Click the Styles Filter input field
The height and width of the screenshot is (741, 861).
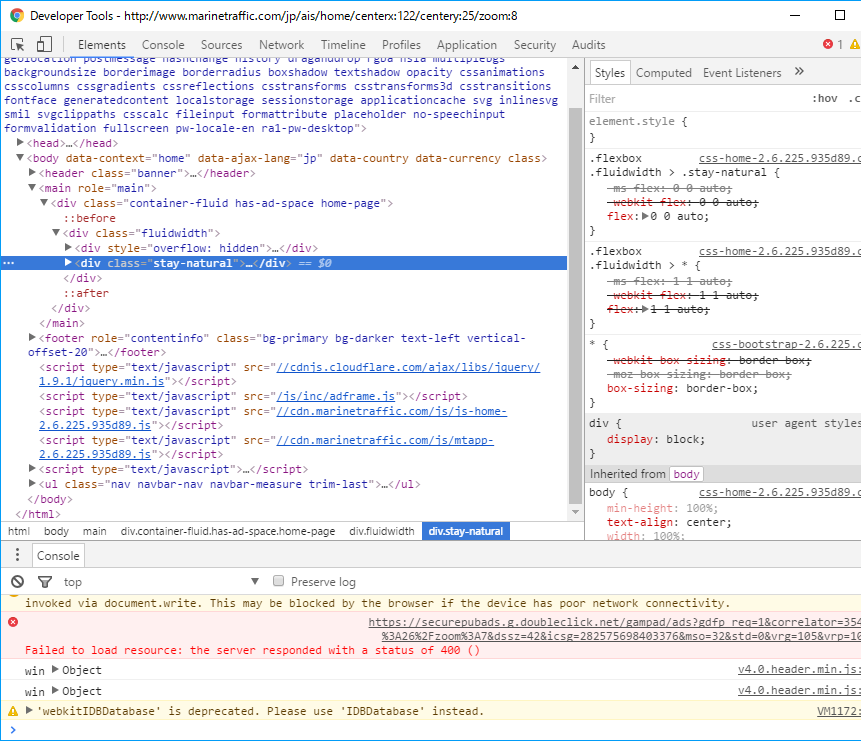[x=695, y=99]
